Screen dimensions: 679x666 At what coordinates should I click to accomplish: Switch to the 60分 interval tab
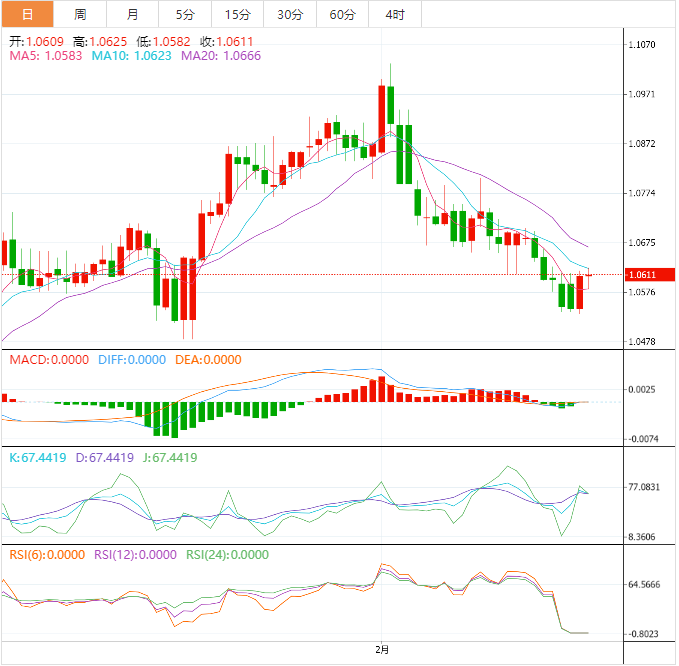pyautogui.click(x=342, y=14)
